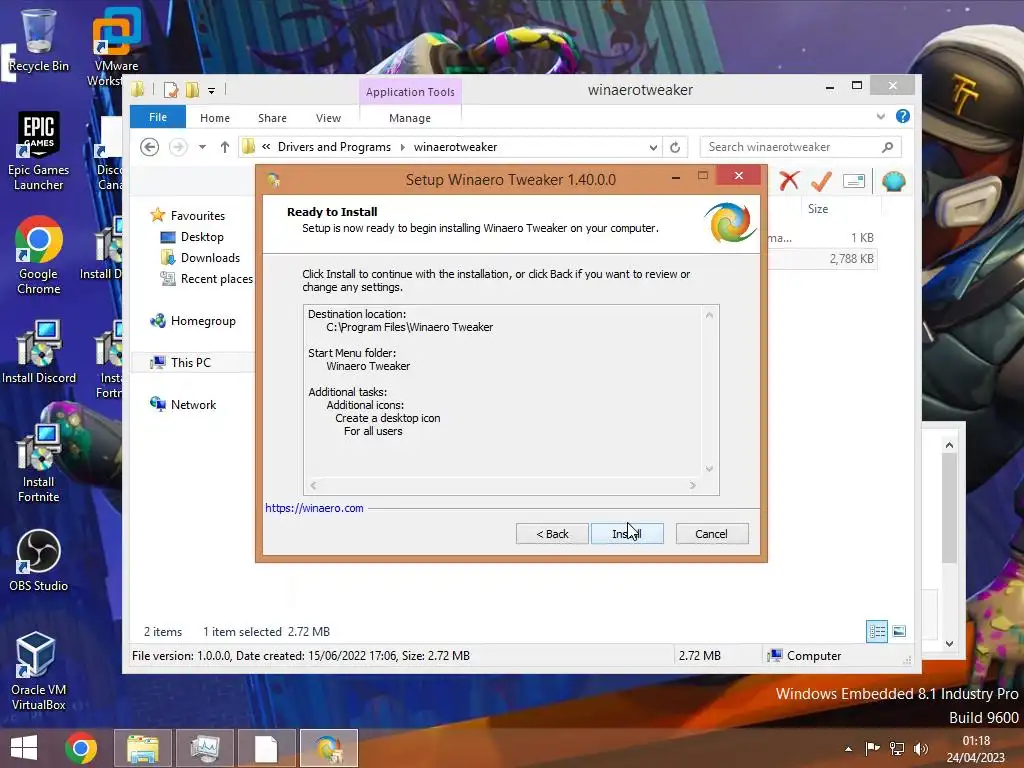The image size is (1024, 768).
Task: Open recent locations dropdown arrow
Action: [202, 147]
